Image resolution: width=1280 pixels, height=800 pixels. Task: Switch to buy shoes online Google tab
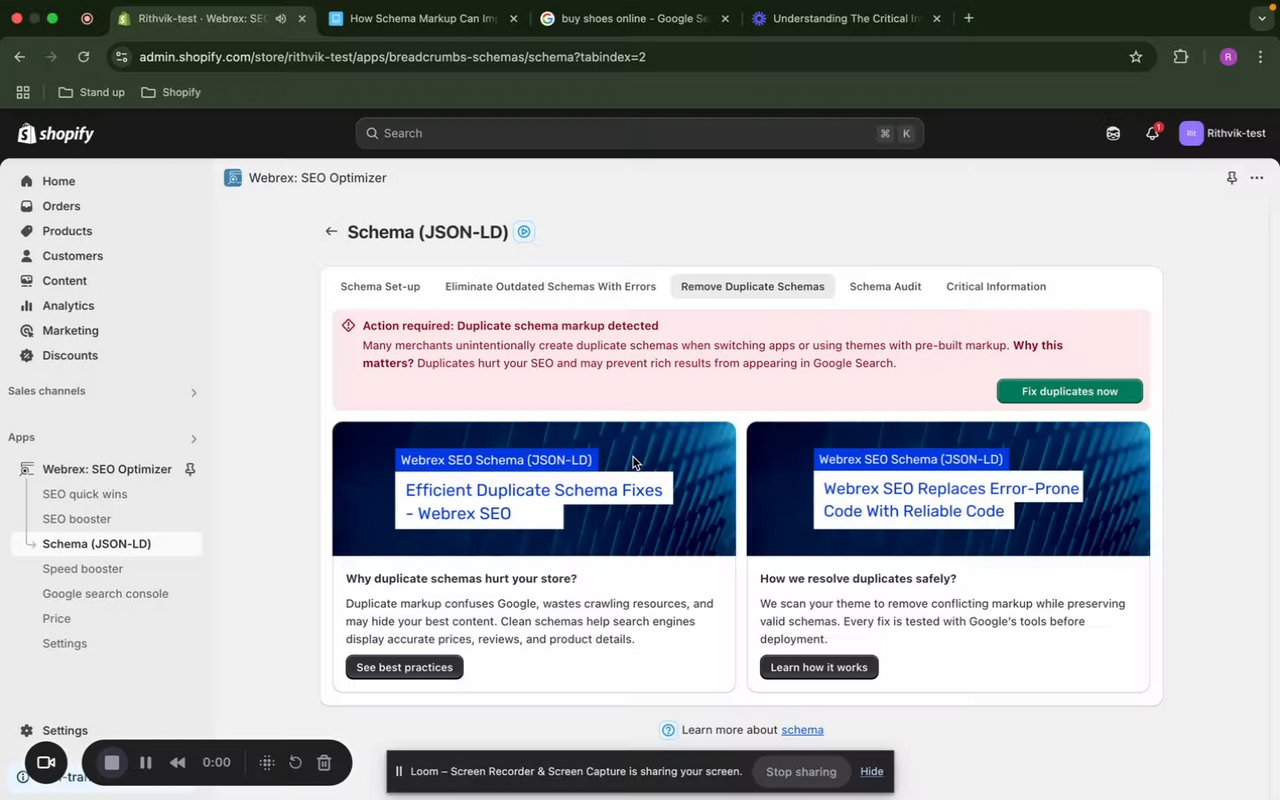click(x=633, y=18)
